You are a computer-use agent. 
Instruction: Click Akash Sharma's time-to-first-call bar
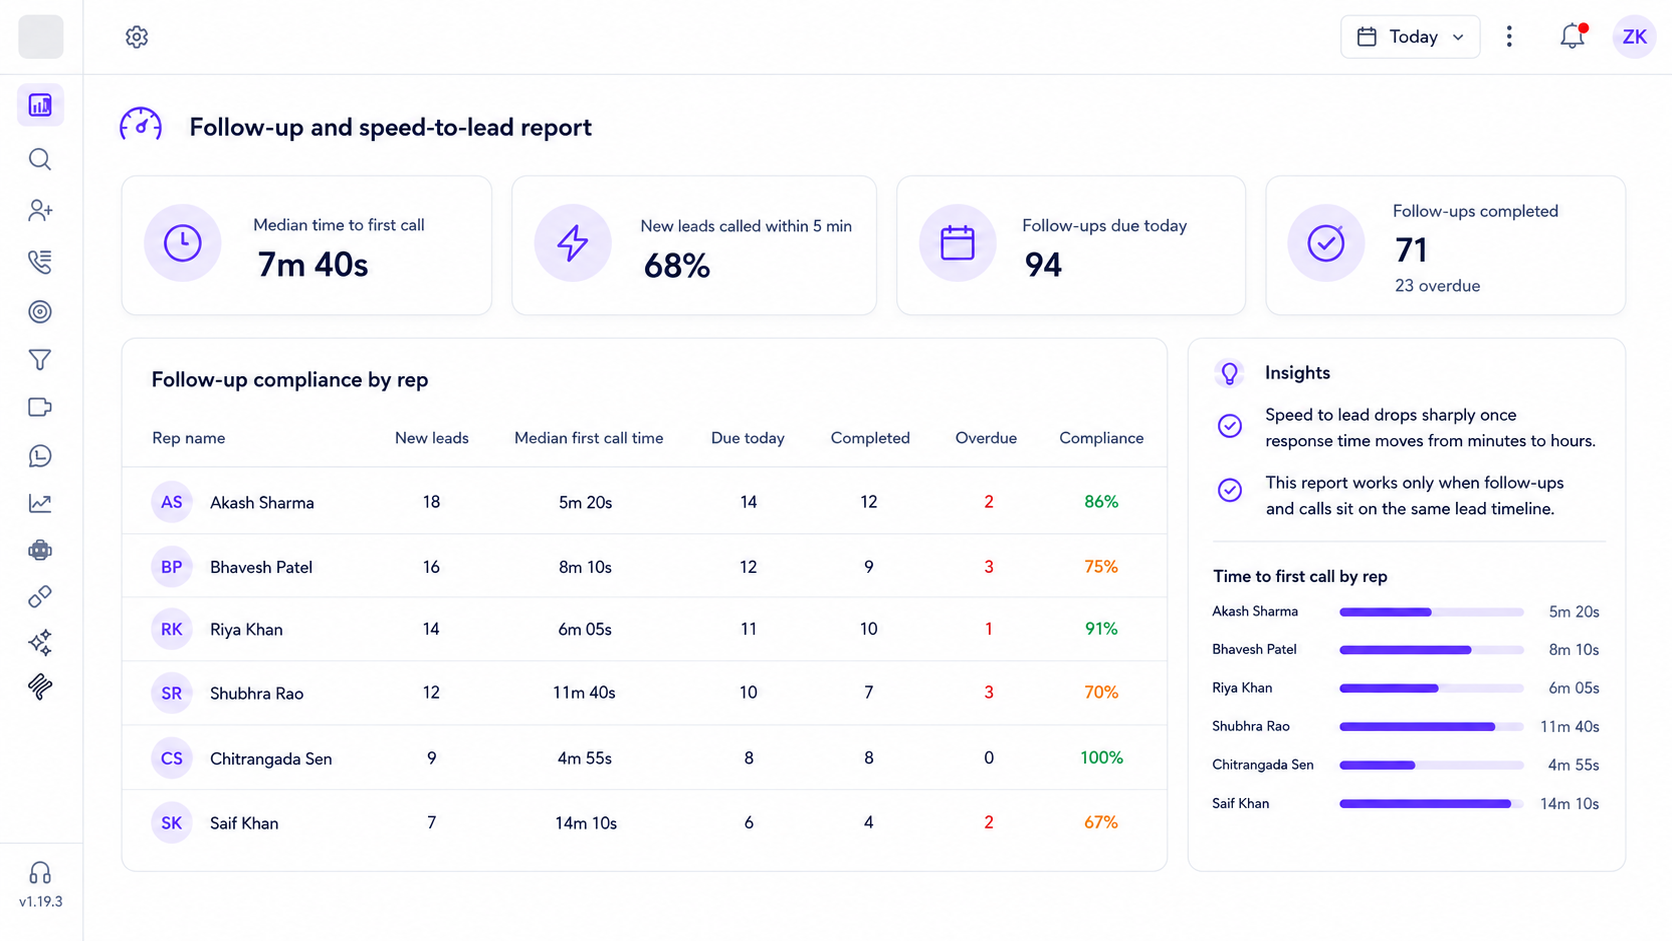pos(1431,612)
